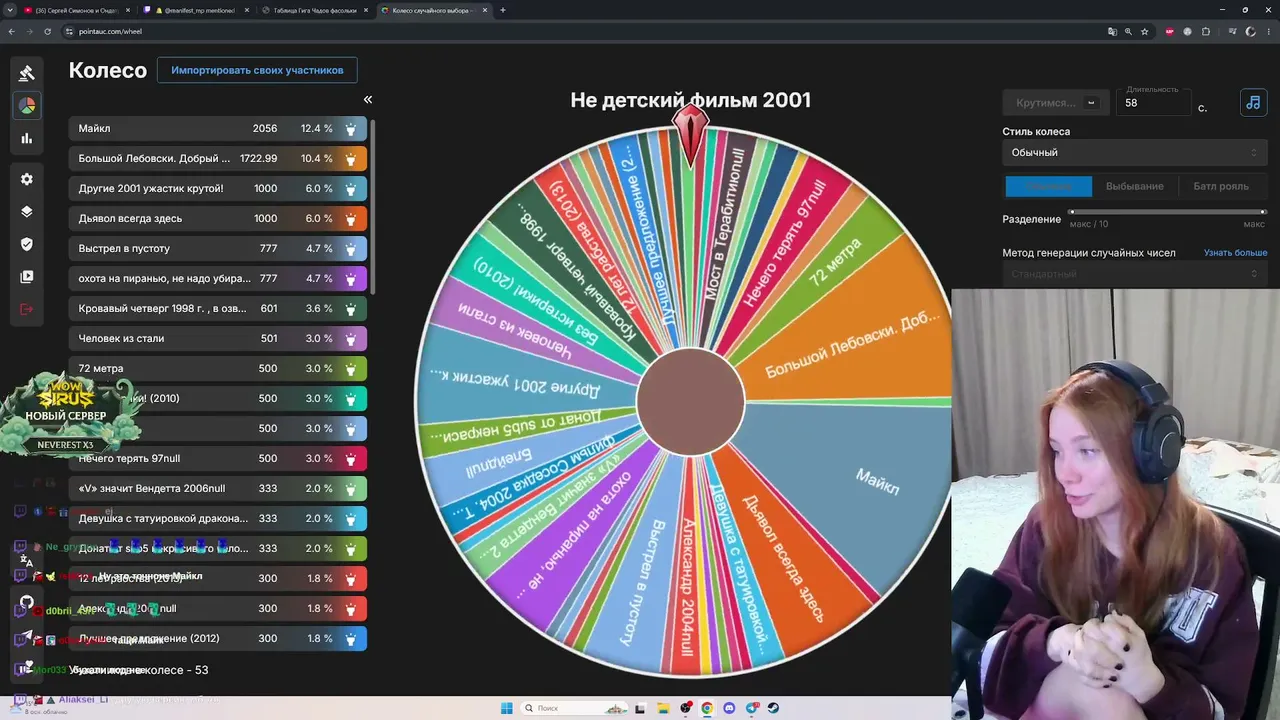This screenshot has height=720, width=1280.
Task: Click the Разделение slider track
Action: 1167,212
